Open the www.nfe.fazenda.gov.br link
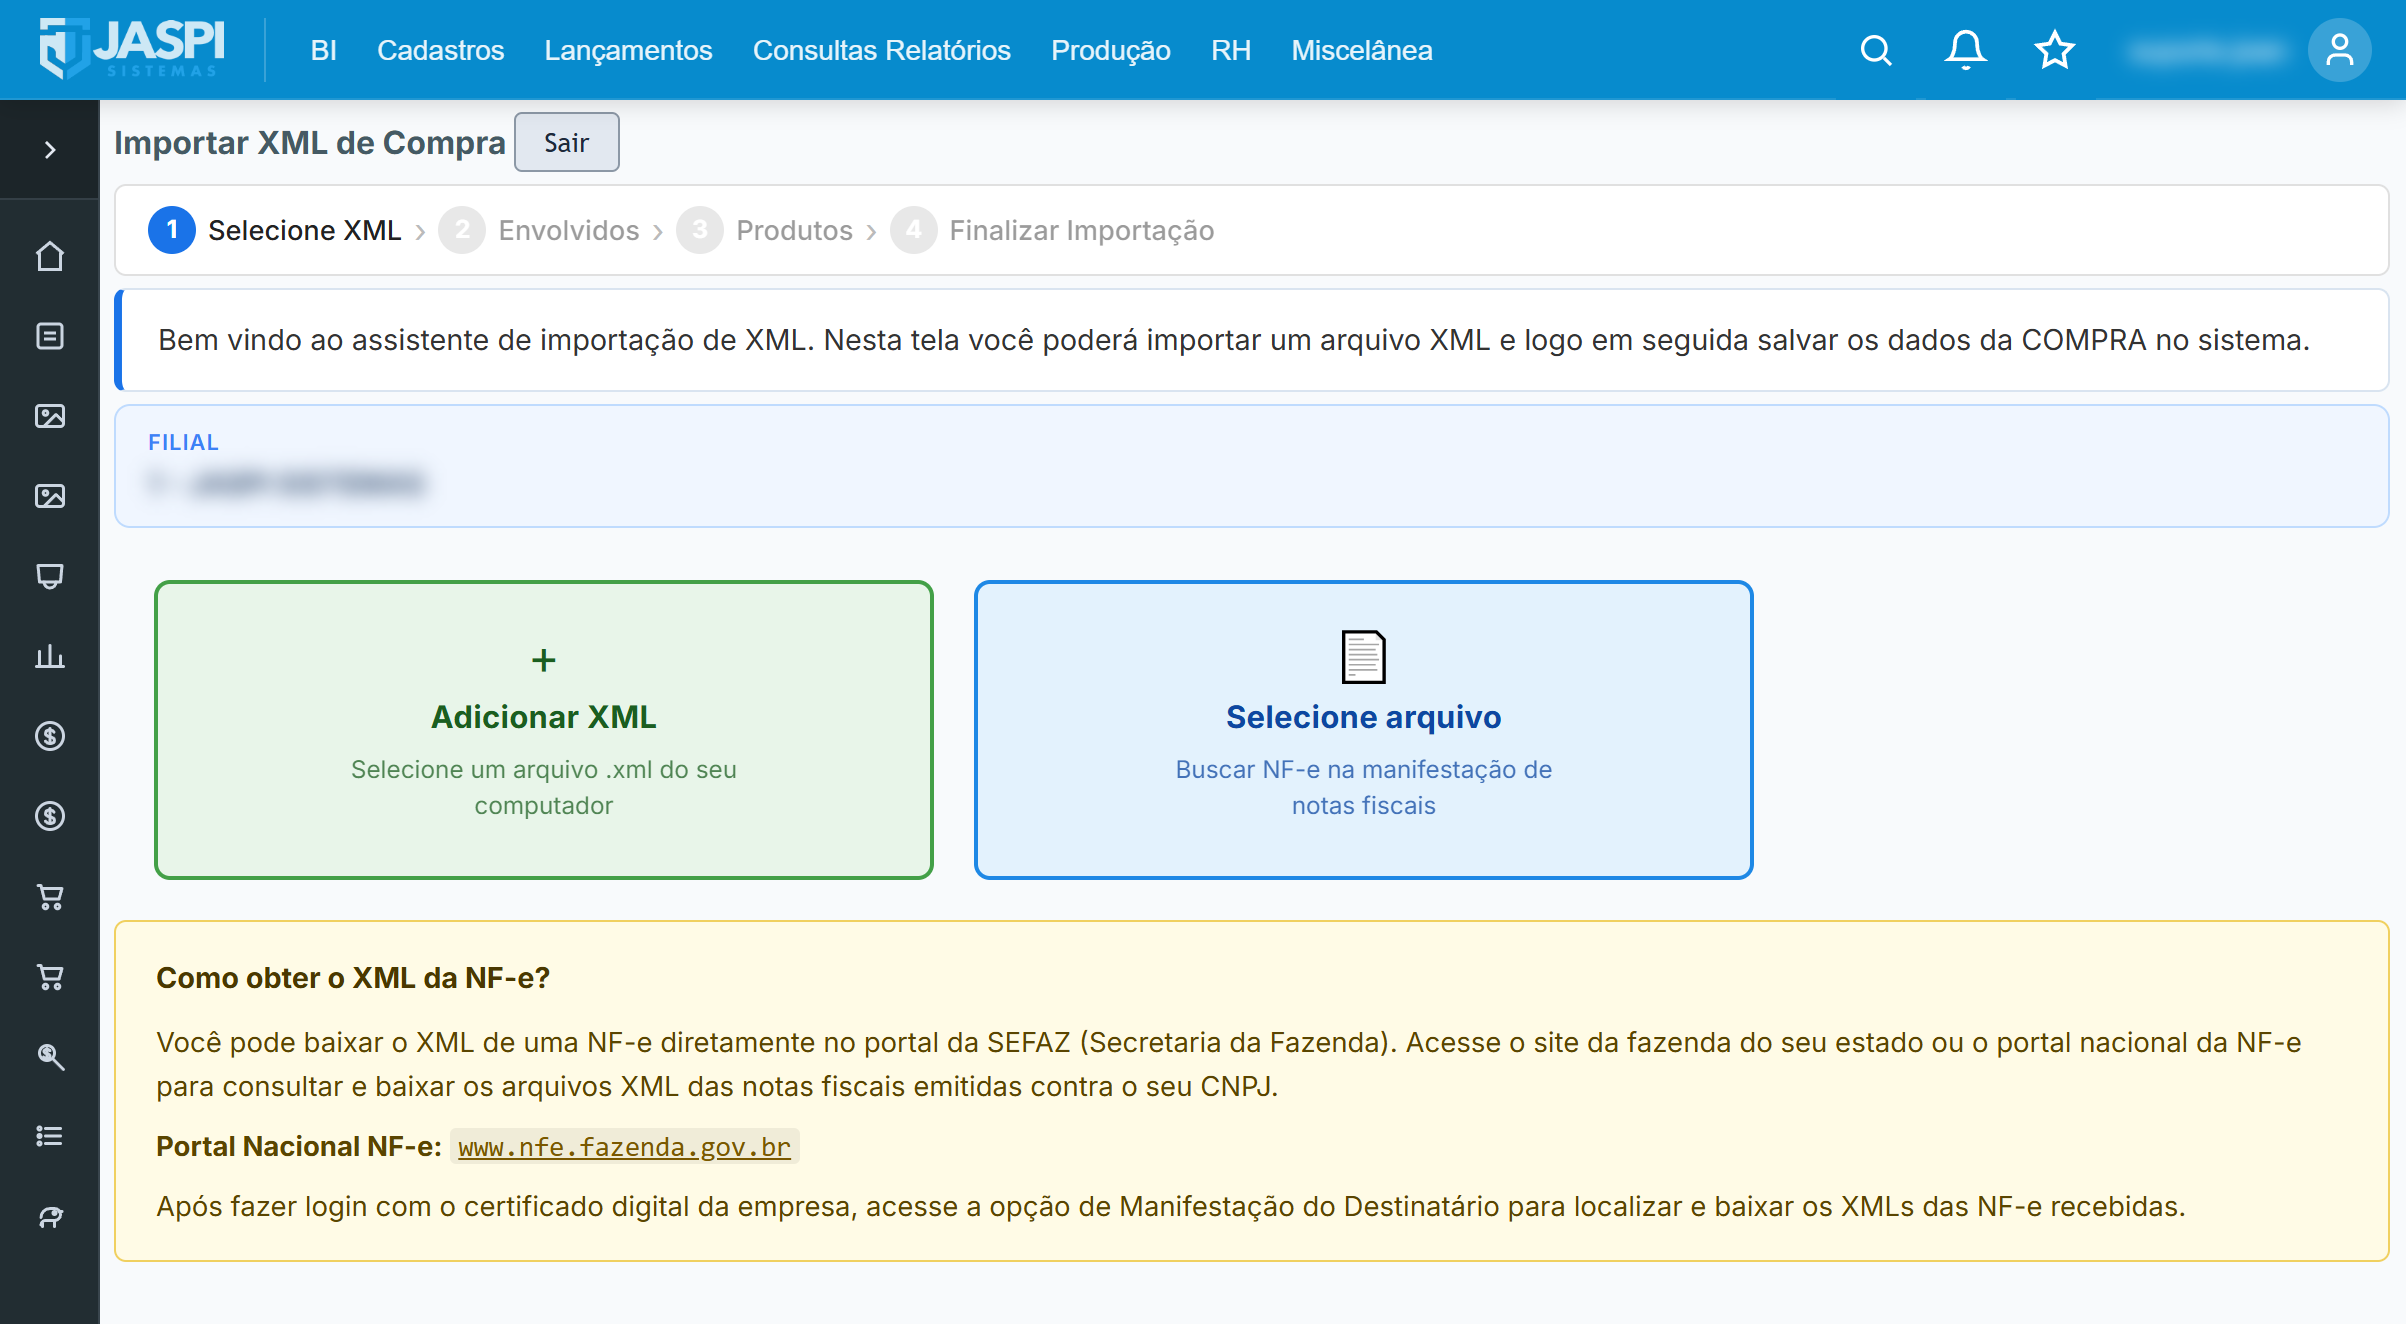2406x1324 pixels. point(624,1147)
